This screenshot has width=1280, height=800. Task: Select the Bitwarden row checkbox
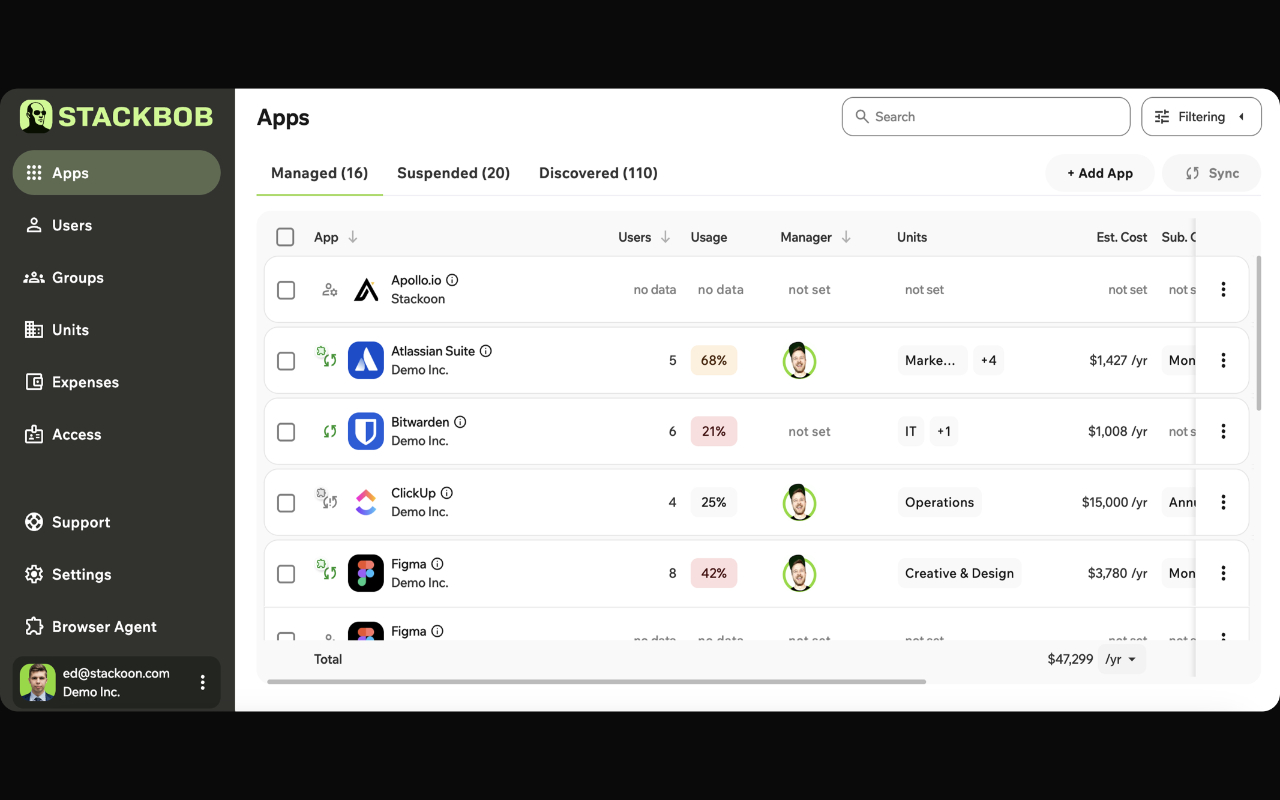click(x=286, y=432)
